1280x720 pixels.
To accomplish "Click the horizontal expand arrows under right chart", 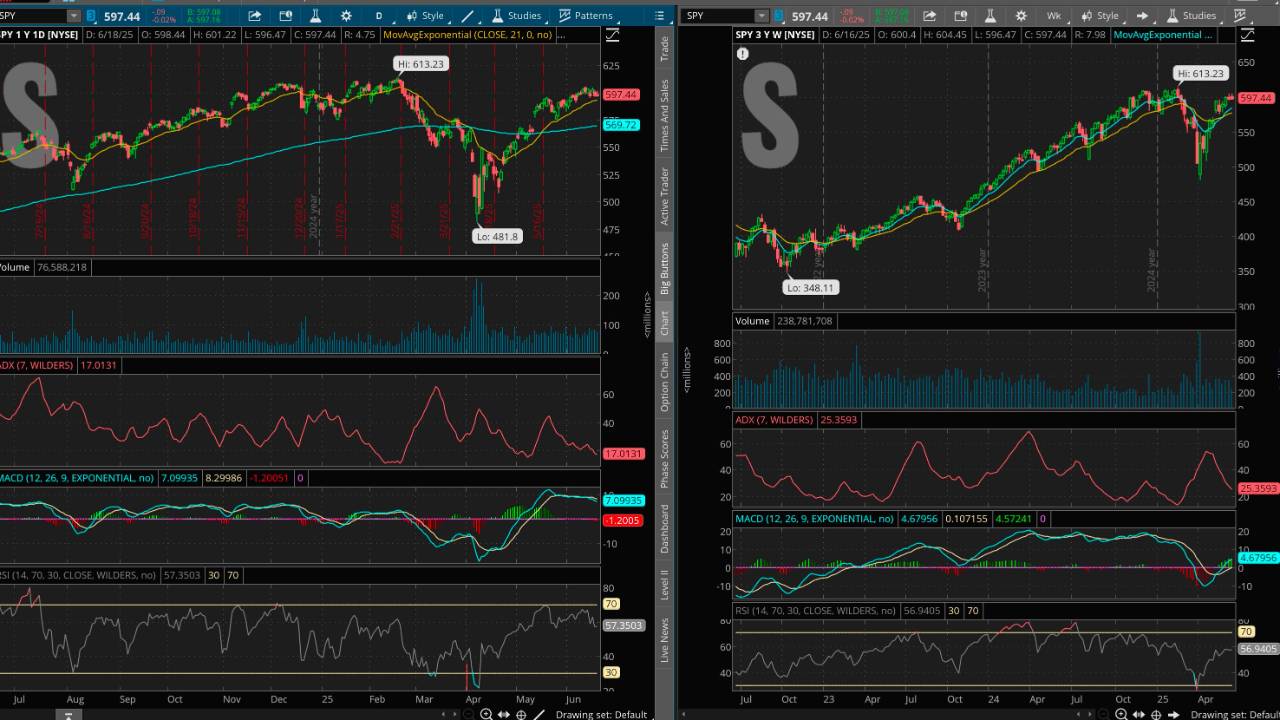I will (1138, 714).
